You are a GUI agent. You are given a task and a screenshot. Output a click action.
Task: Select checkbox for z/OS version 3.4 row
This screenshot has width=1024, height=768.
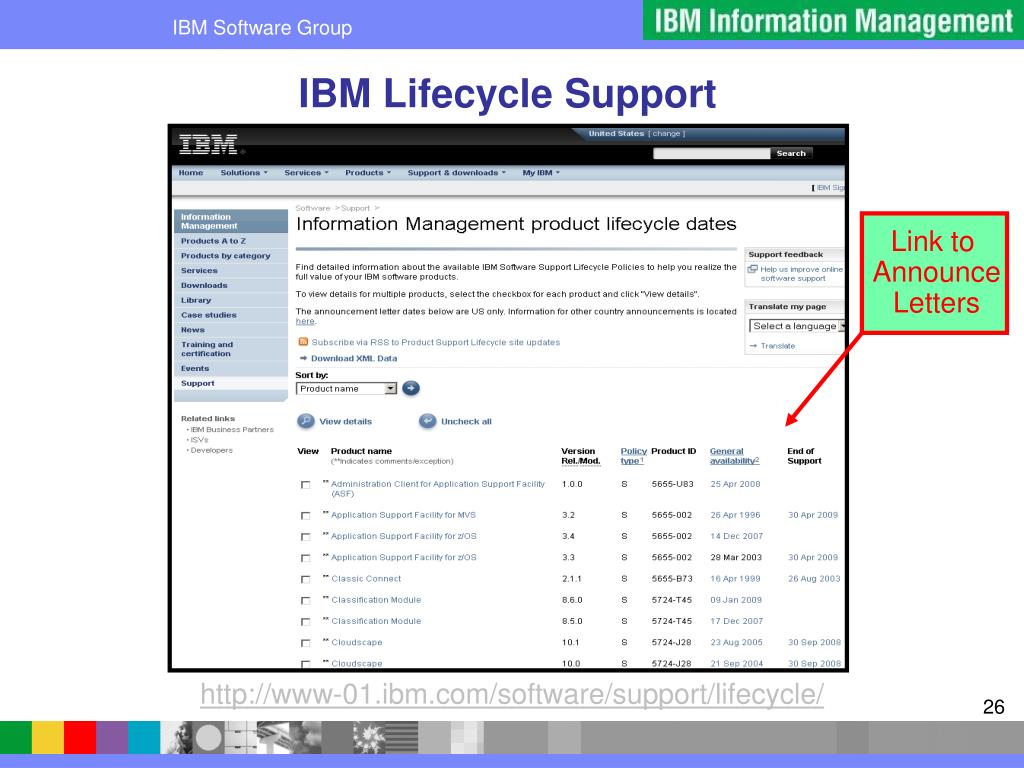305,537
